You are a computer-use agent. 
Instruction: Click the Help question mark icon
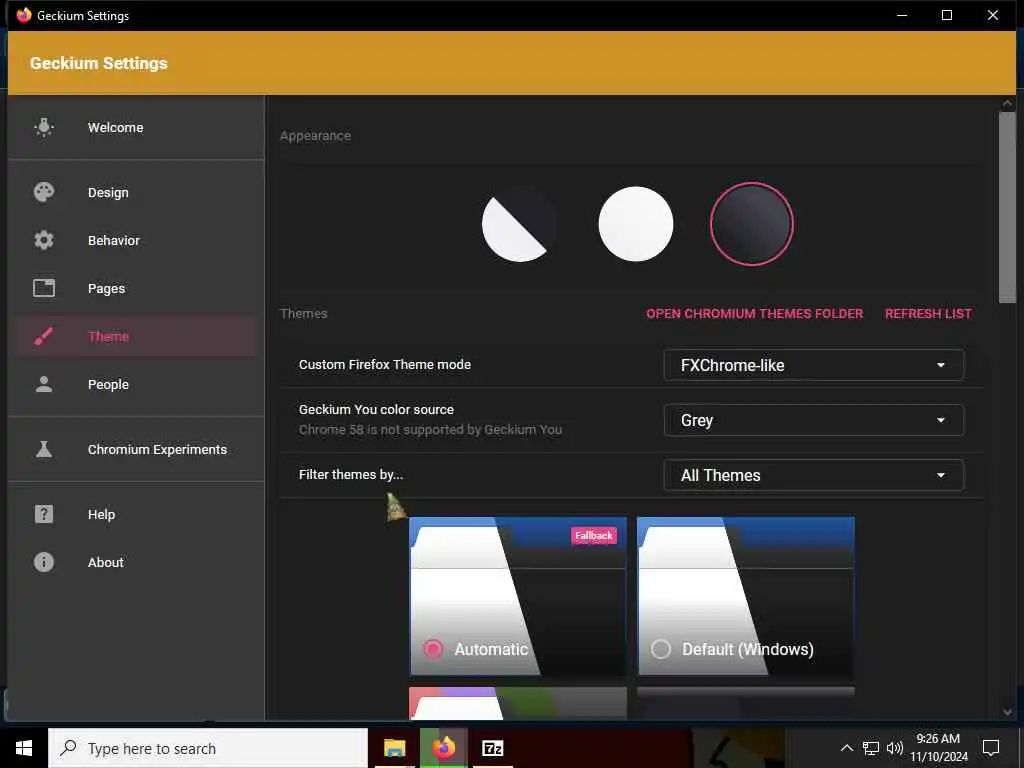[44, 514]
